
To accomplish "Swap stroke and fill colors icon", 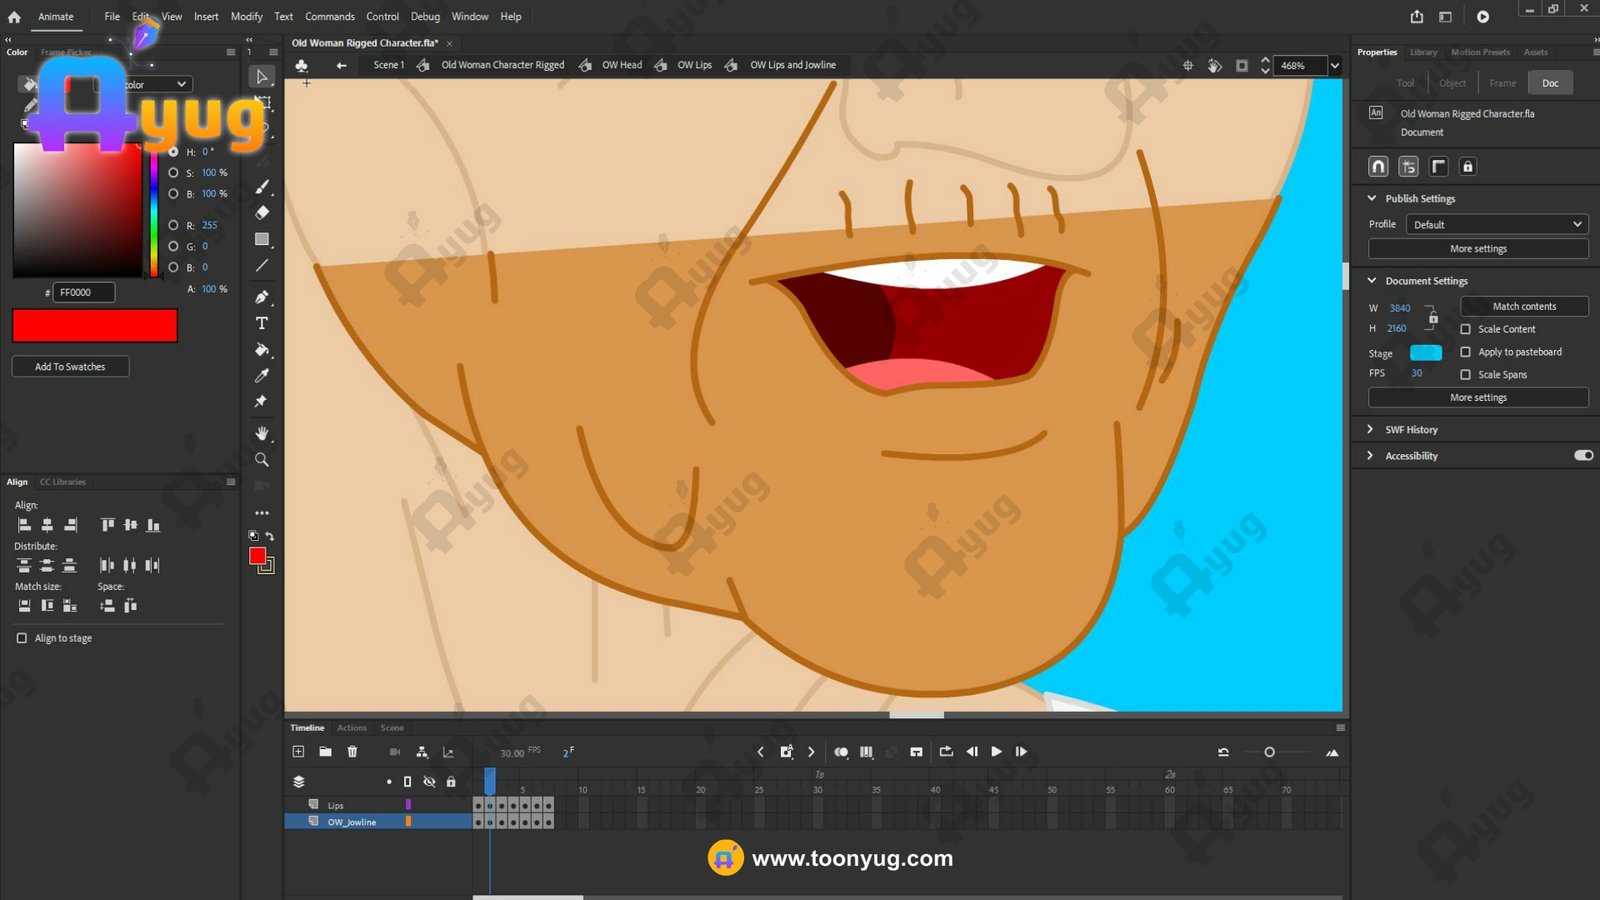I will 269,536.
